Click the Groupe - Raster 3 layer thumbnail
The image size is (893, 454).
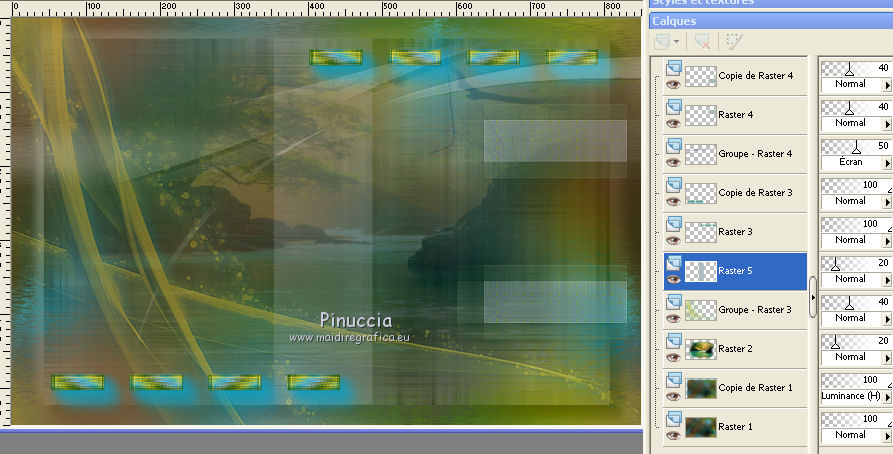(x=701, y=310)
